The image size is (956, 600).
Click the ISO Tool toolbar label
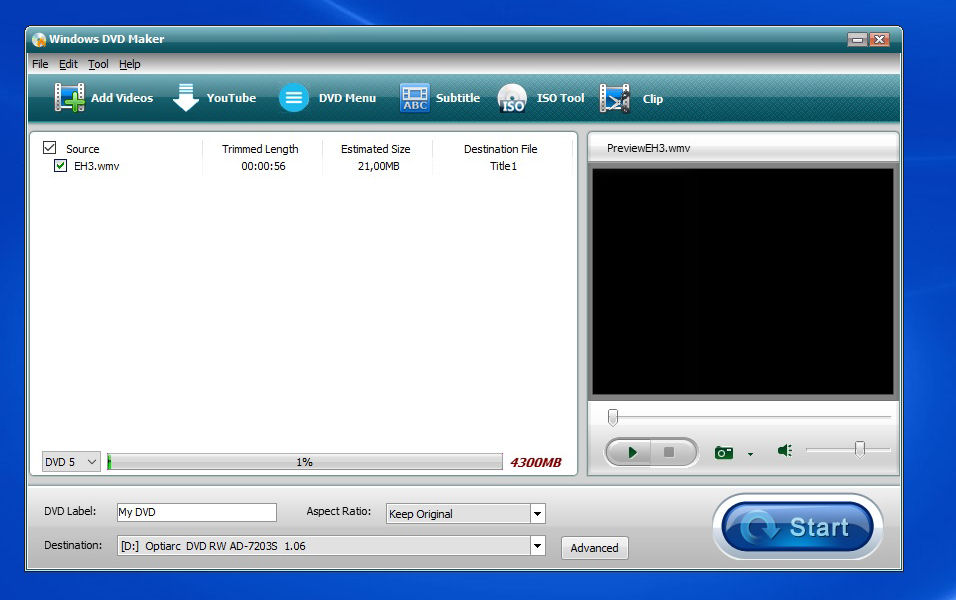pyautogui.click(x=560, y=98)
